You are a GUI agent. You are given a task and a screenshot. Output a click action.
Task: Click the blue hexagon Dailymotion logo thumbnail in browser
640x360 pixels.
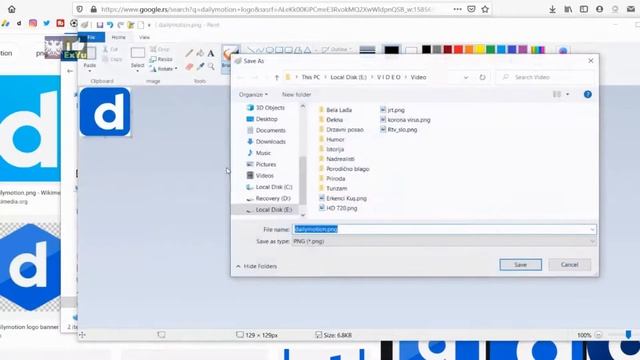point(30,267)
